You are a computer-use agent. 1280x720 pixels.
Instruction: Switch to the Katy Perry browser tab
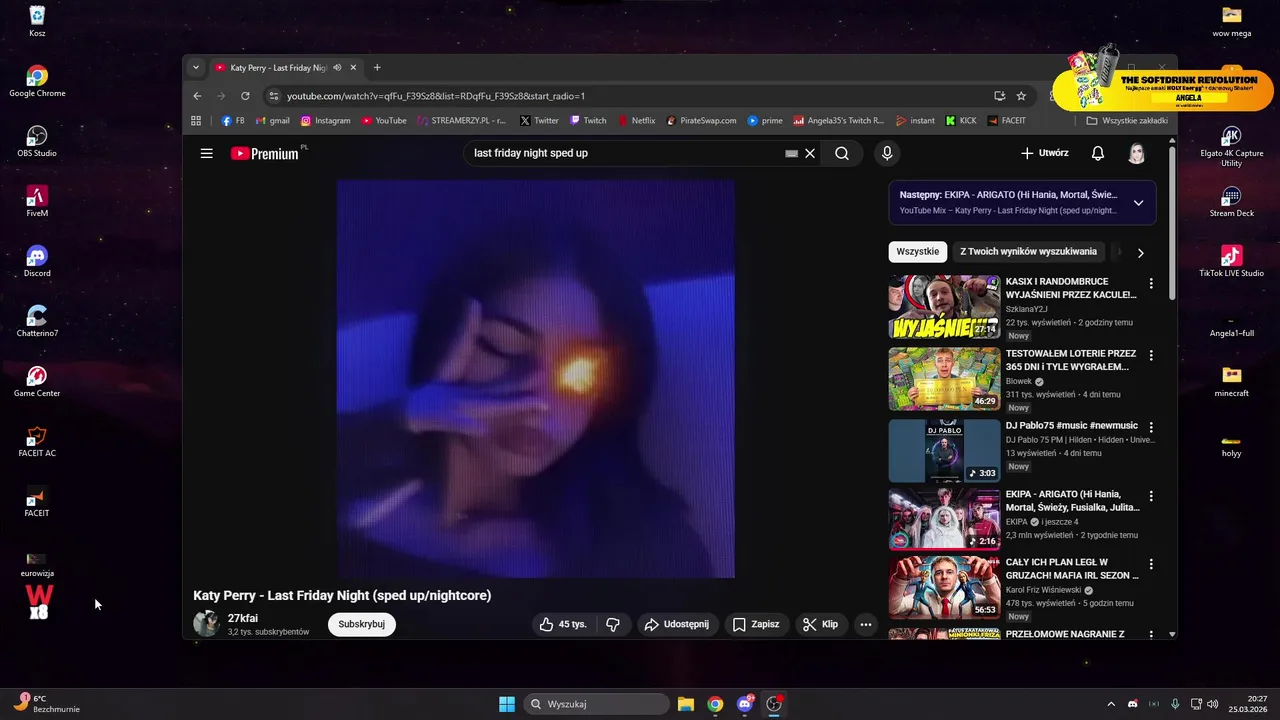(287, 68)
